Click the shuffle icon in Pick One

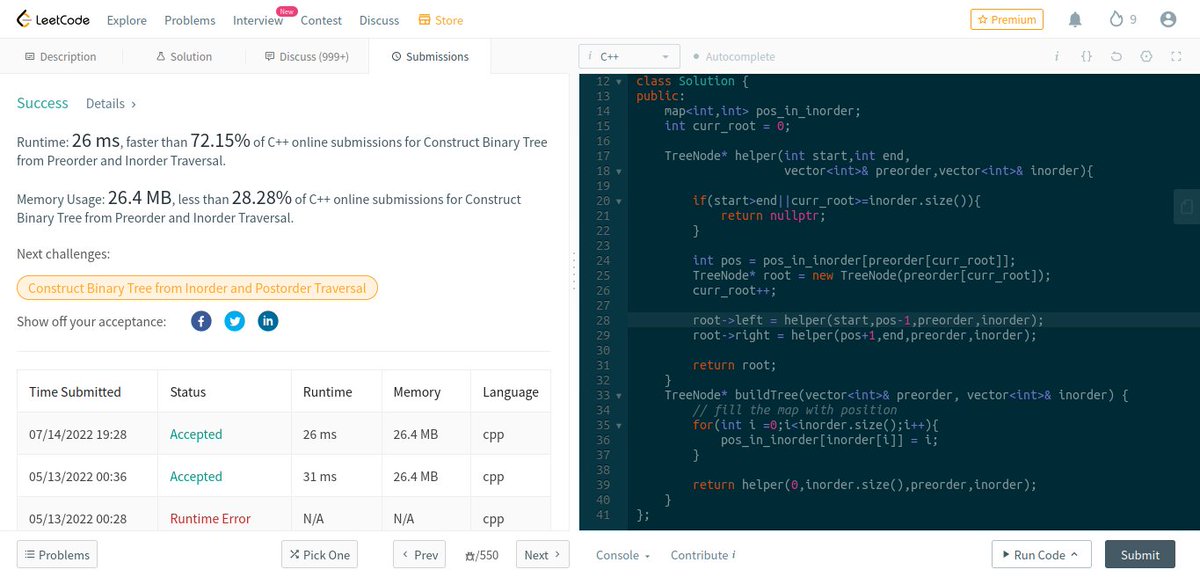(294, 554)
